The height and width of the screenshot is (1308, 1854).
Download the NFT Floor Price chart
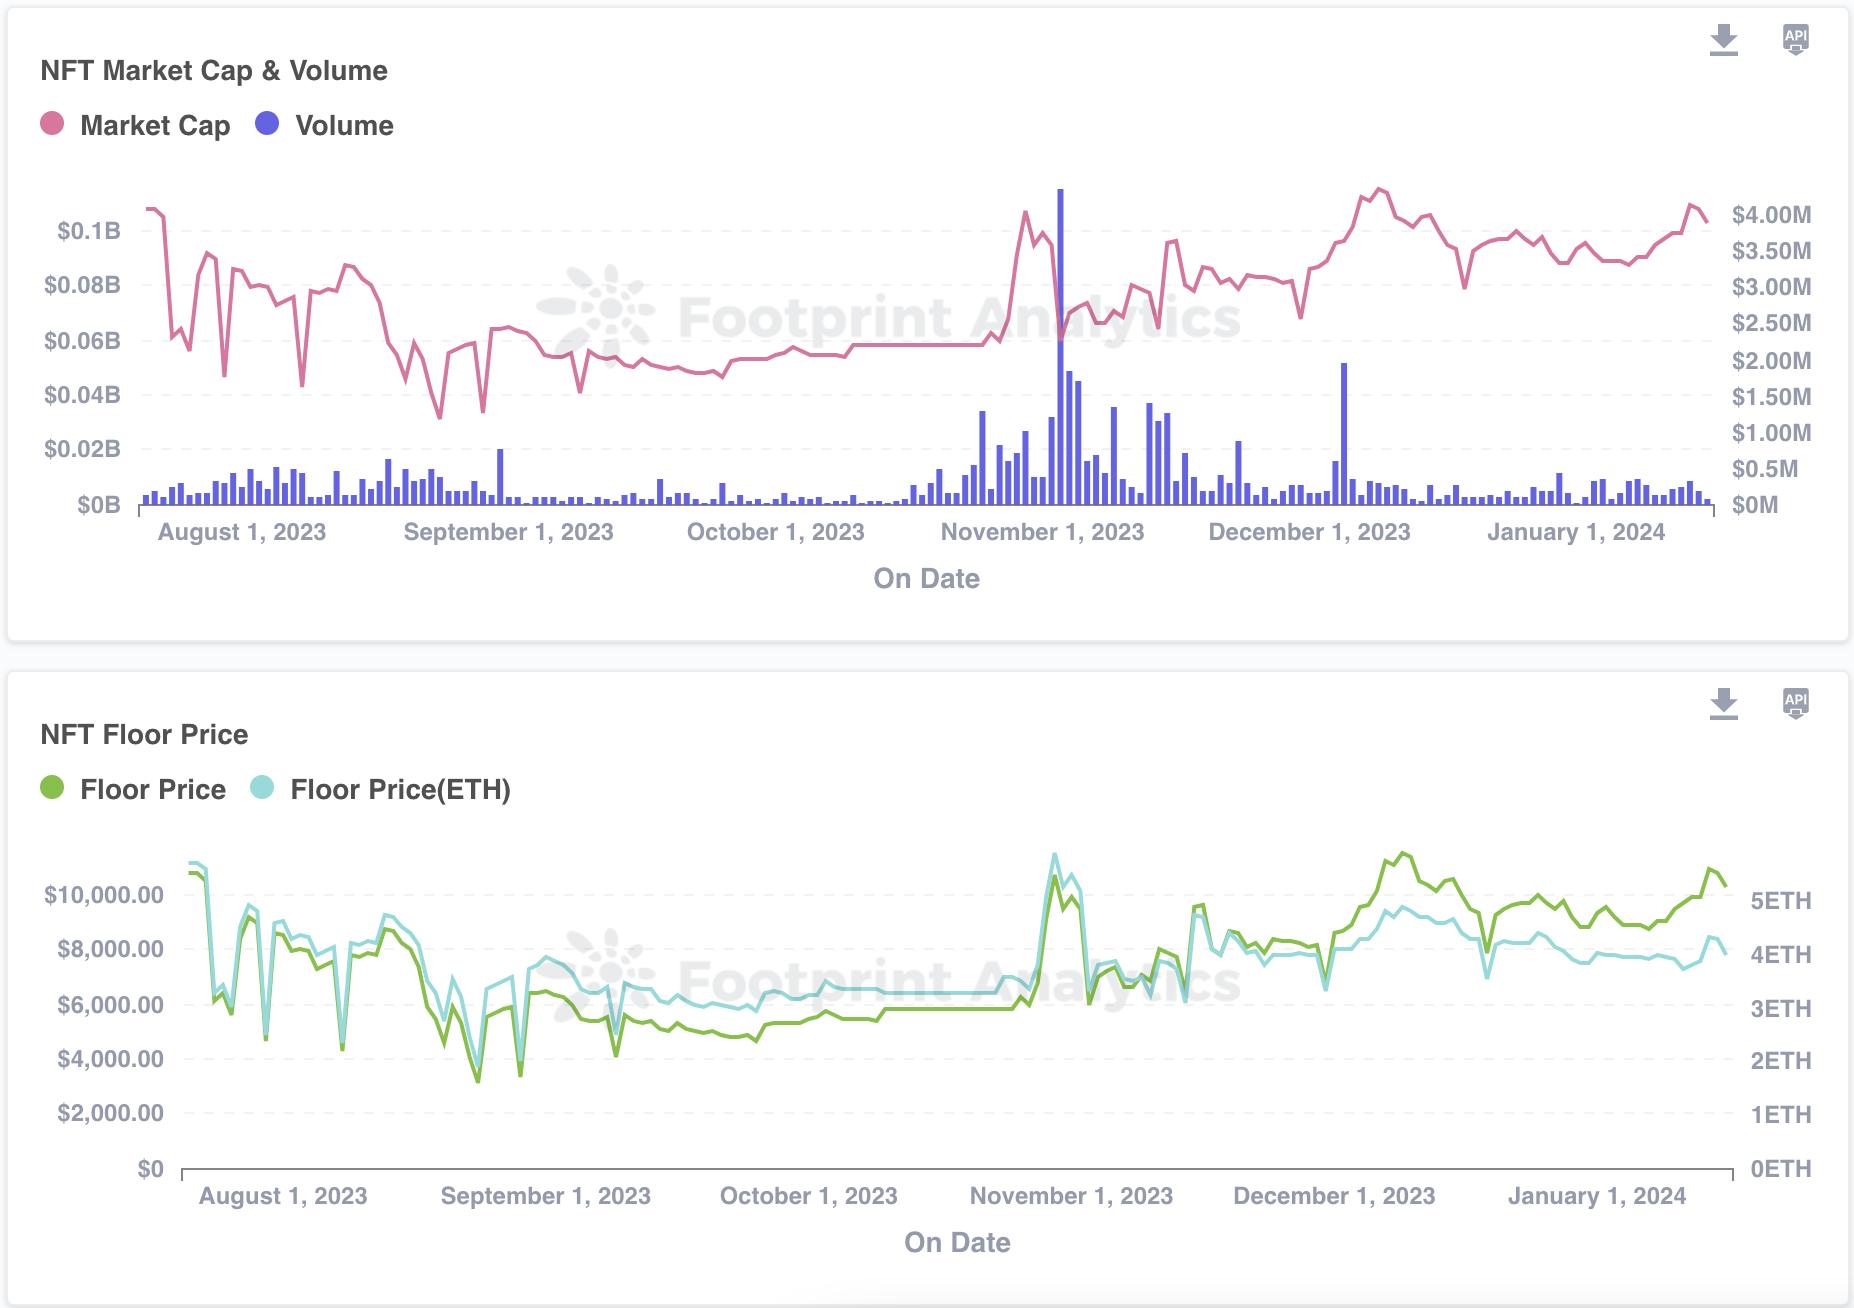point(1723,703)
